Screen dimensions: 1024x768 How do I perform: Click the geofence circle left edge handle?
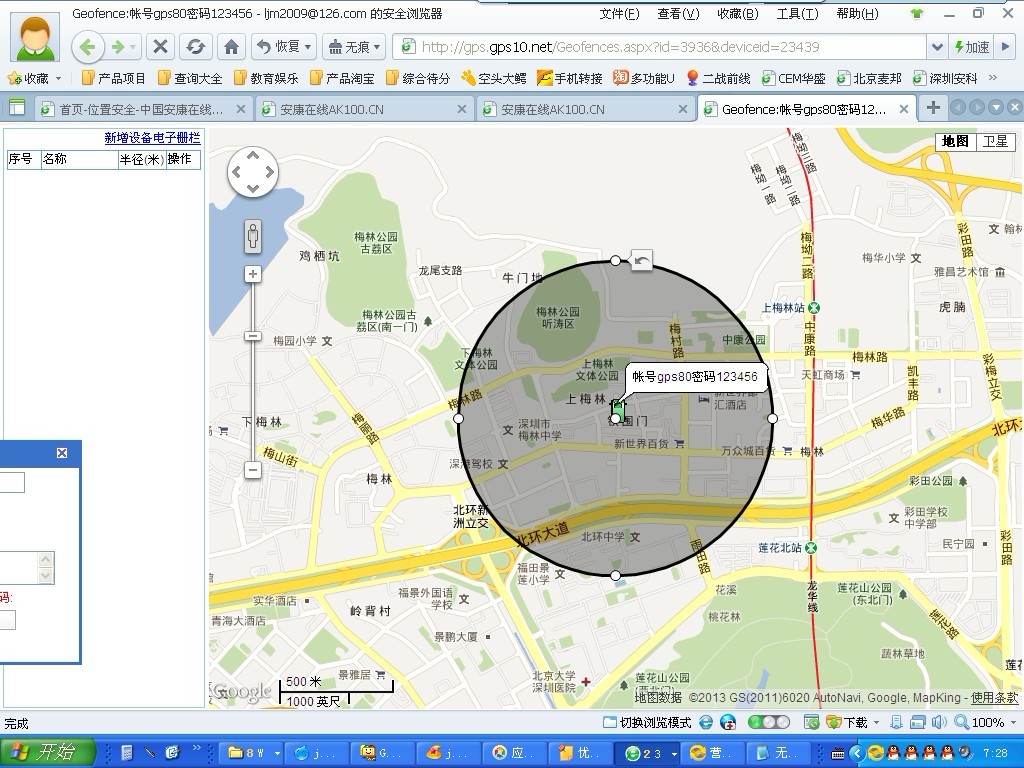458,418
